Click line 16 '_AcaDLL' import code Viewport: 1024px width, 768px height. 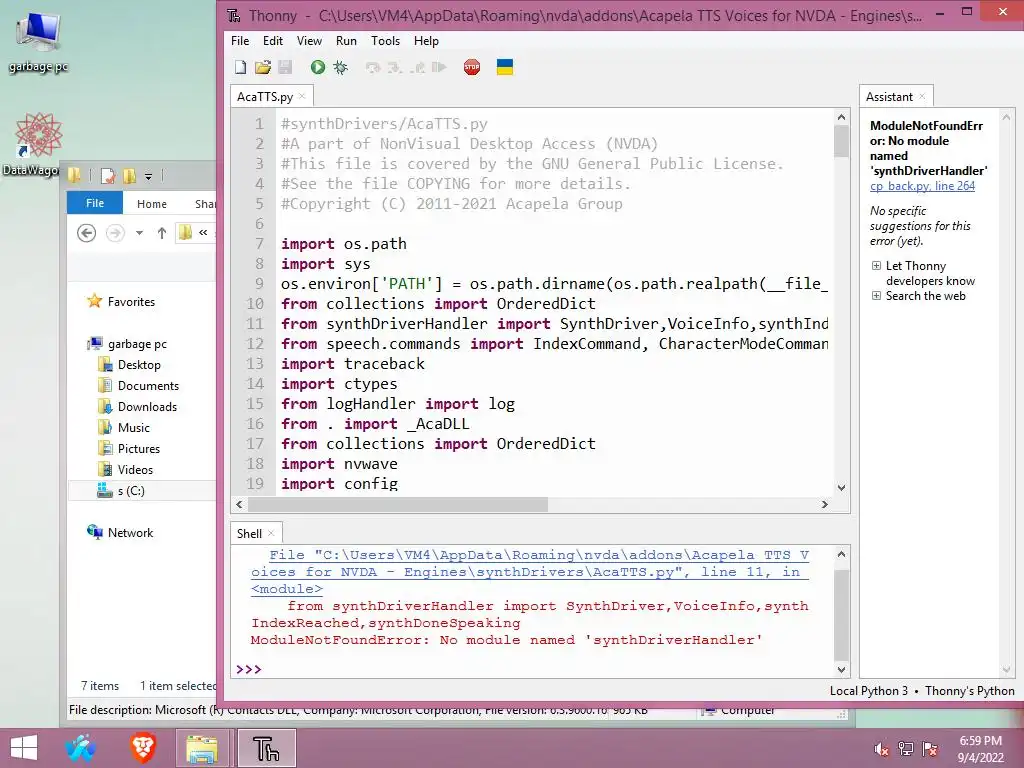pyautogui.click(x=375, y=424)
